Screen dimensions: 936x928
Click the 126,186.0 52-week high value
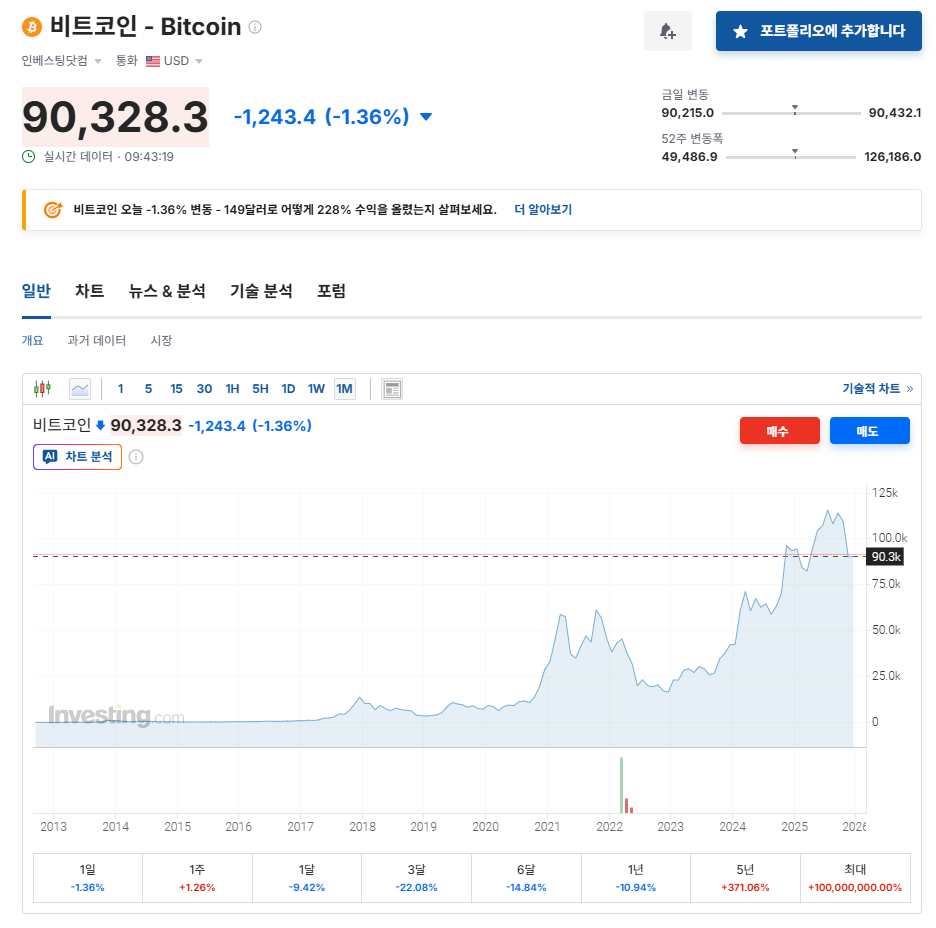tap(892, 156)
